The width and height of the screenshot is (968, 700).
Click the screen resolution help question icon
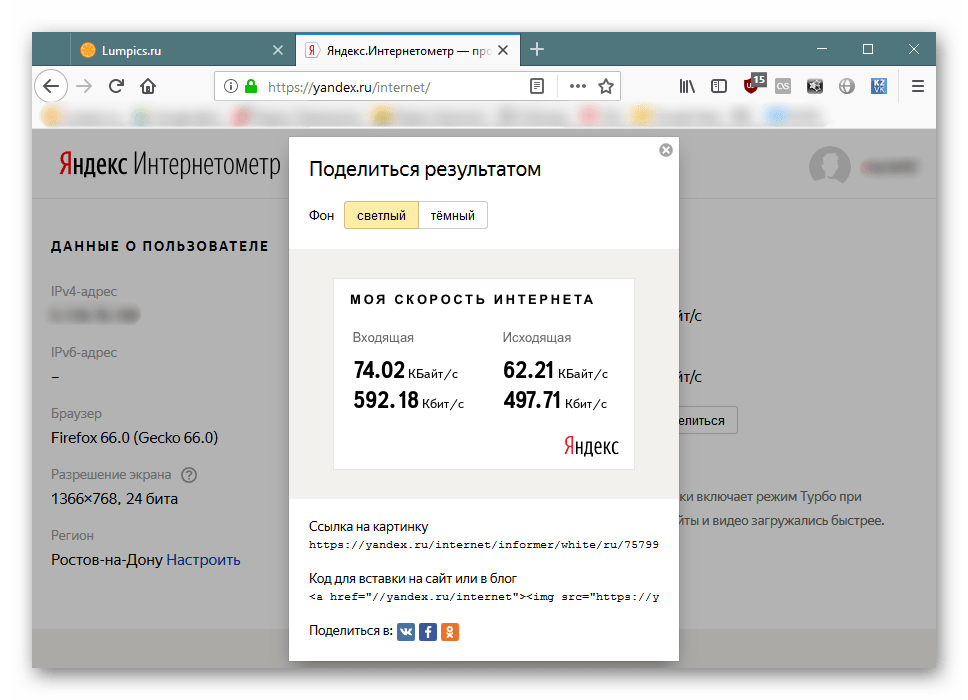pyautogui.click(x=189, y=475)
